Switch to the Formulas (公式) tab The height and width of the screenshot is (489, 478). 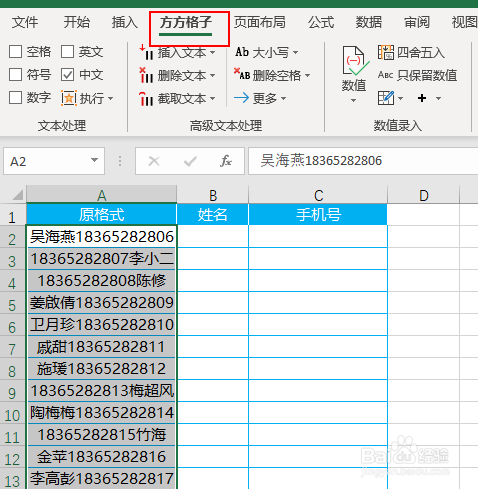[x=321, y=23]
